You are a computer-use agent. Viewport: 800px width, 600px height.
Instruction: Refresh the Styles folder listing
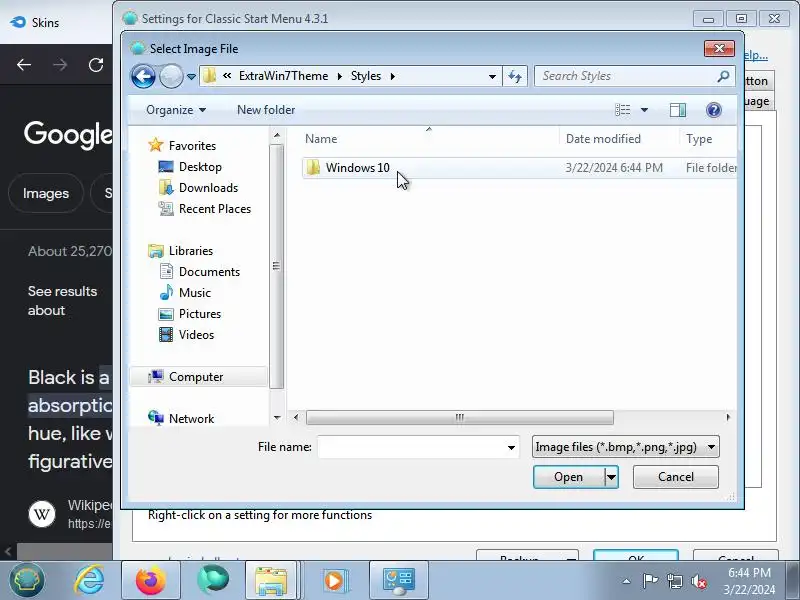[515, 77]
